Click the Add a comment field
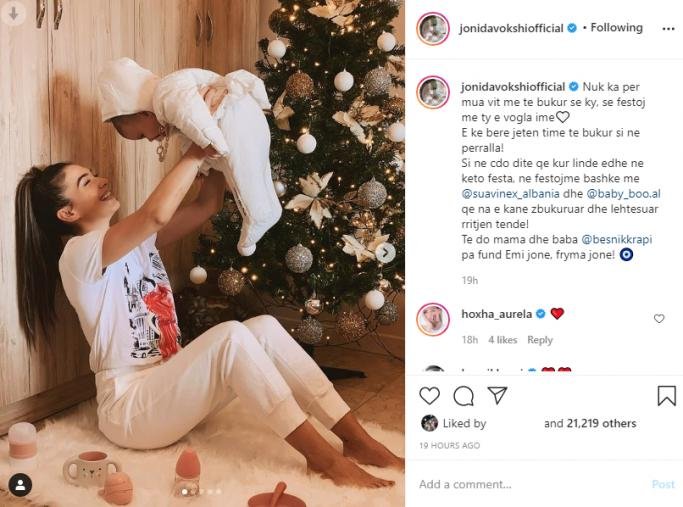Screen dimensions: 683x507 pyautogui.click(x=531, y=484)
